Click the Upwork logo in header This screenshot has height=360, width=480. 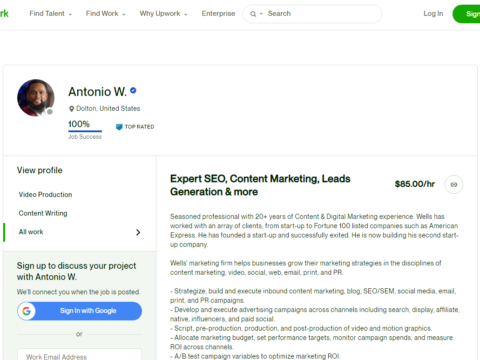click(4, 13)
